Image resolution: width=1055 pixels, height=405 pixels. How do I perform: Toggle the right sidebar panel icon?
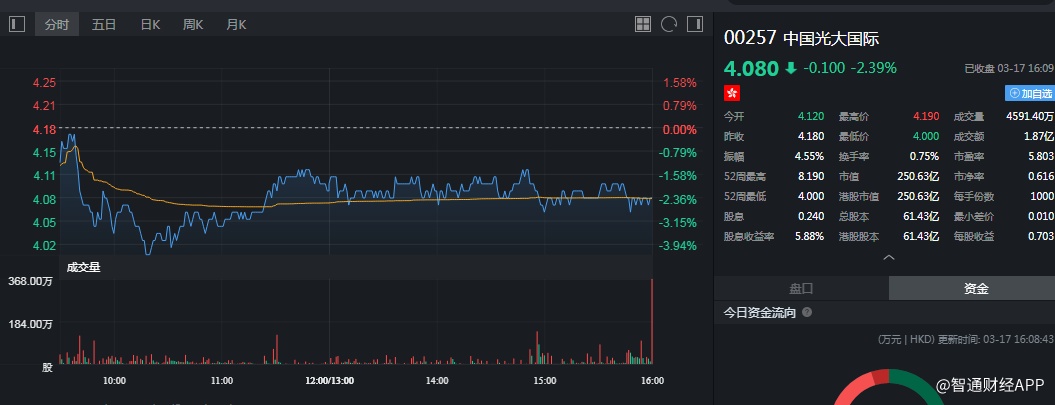tap(695, 23)
